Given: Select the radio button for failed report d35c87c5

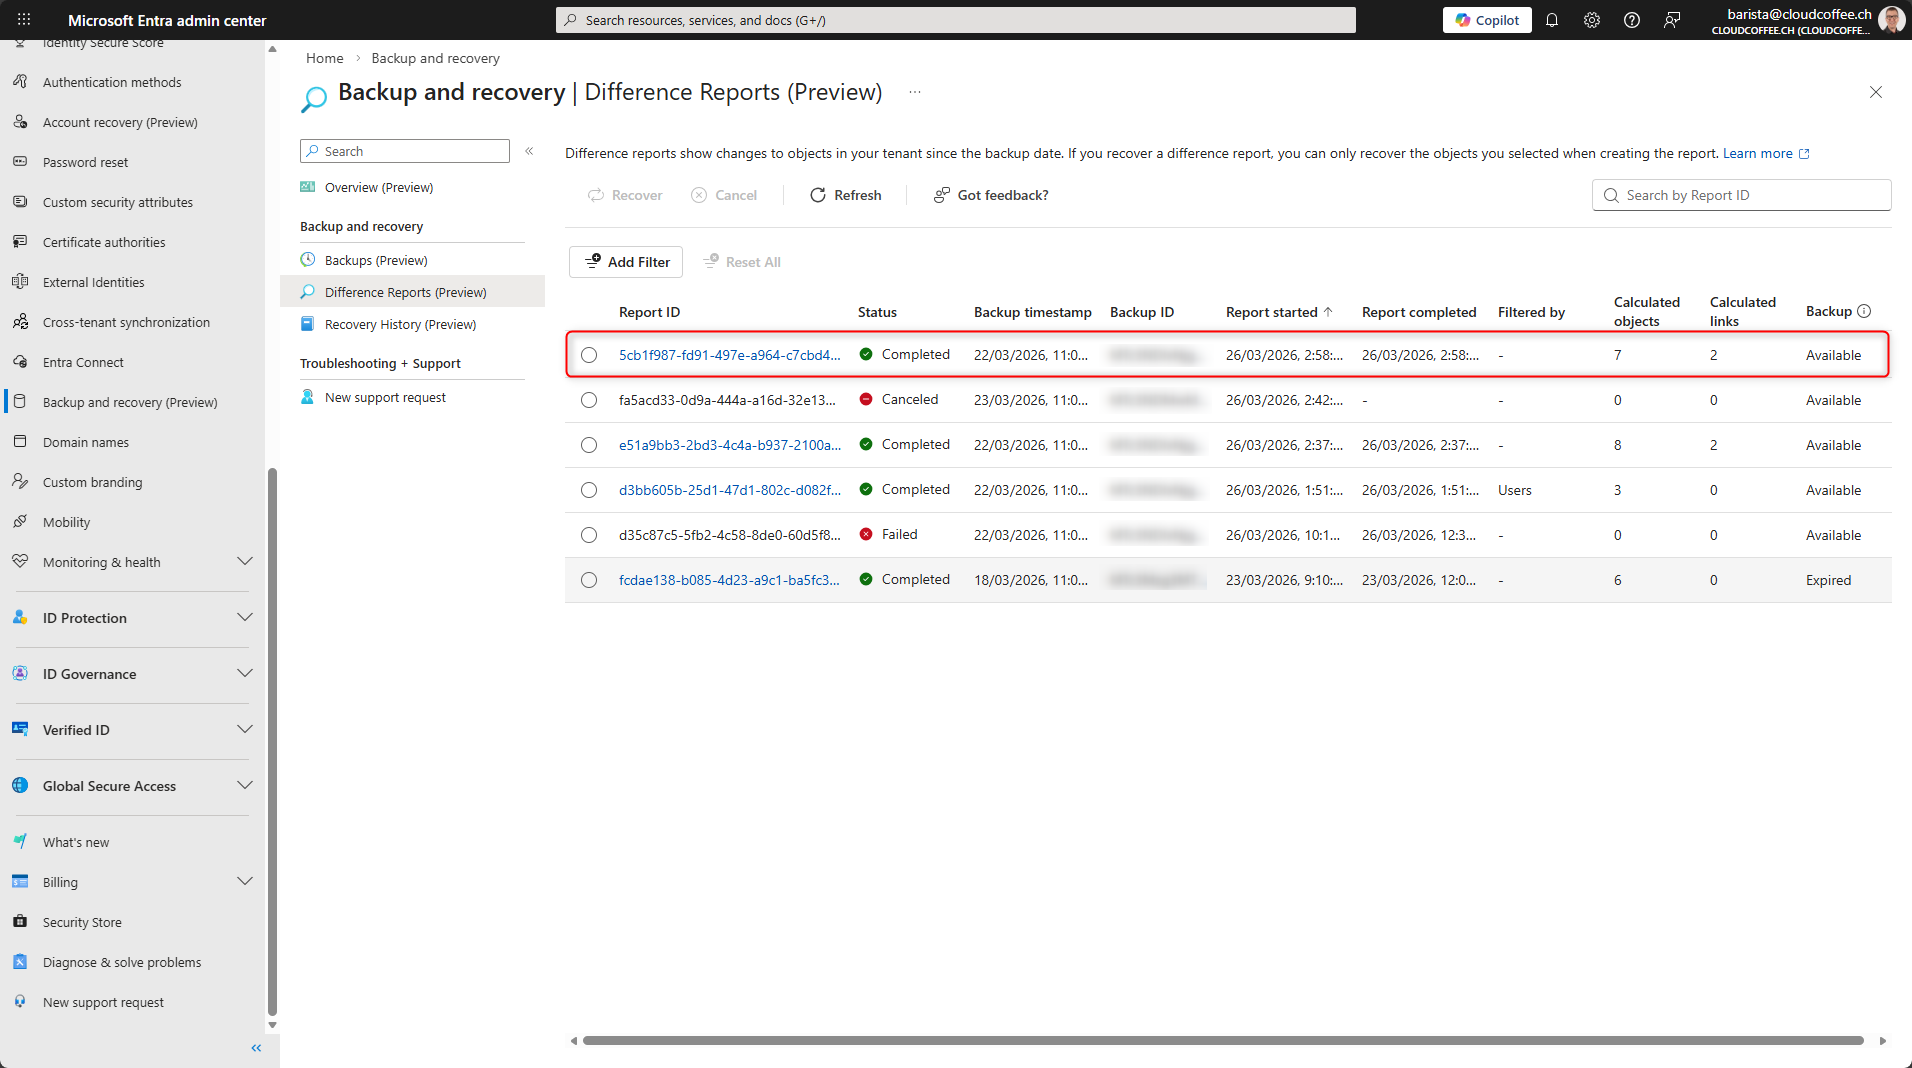Looking at the screenshot, I should click(589, 535).
